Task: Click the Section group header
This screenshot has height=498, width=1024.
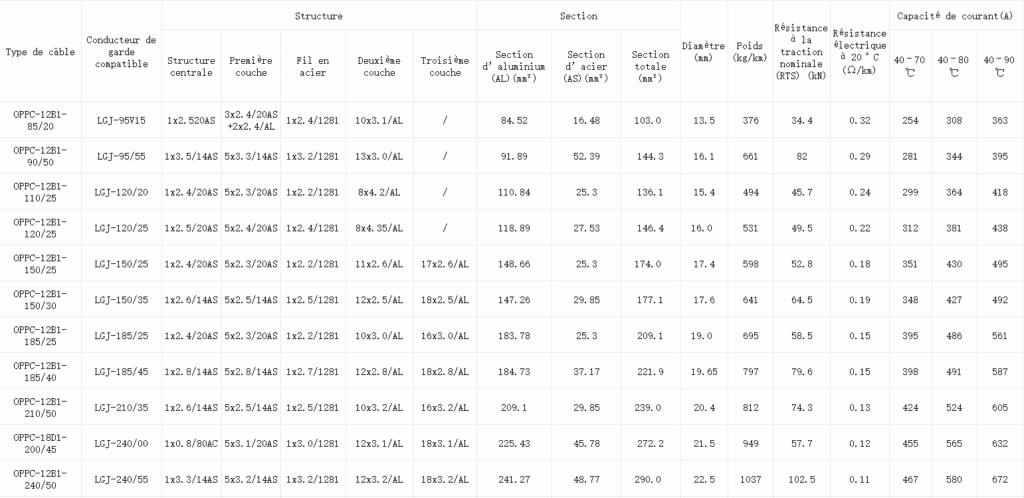Action: [x=579, y=16]
